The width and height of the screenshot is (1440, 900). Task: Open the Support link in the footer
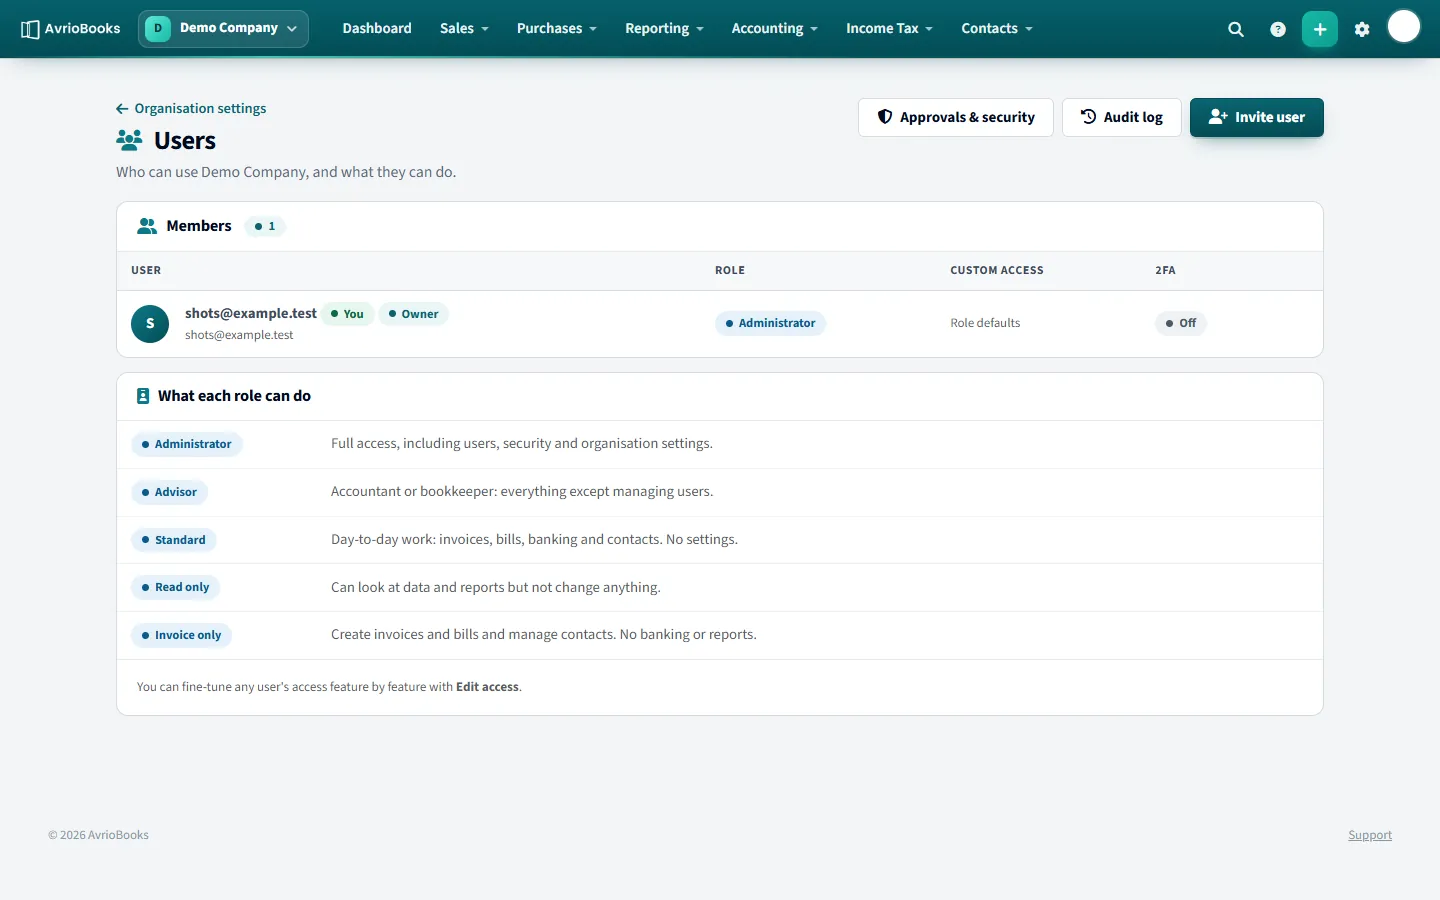point(1370,835)
